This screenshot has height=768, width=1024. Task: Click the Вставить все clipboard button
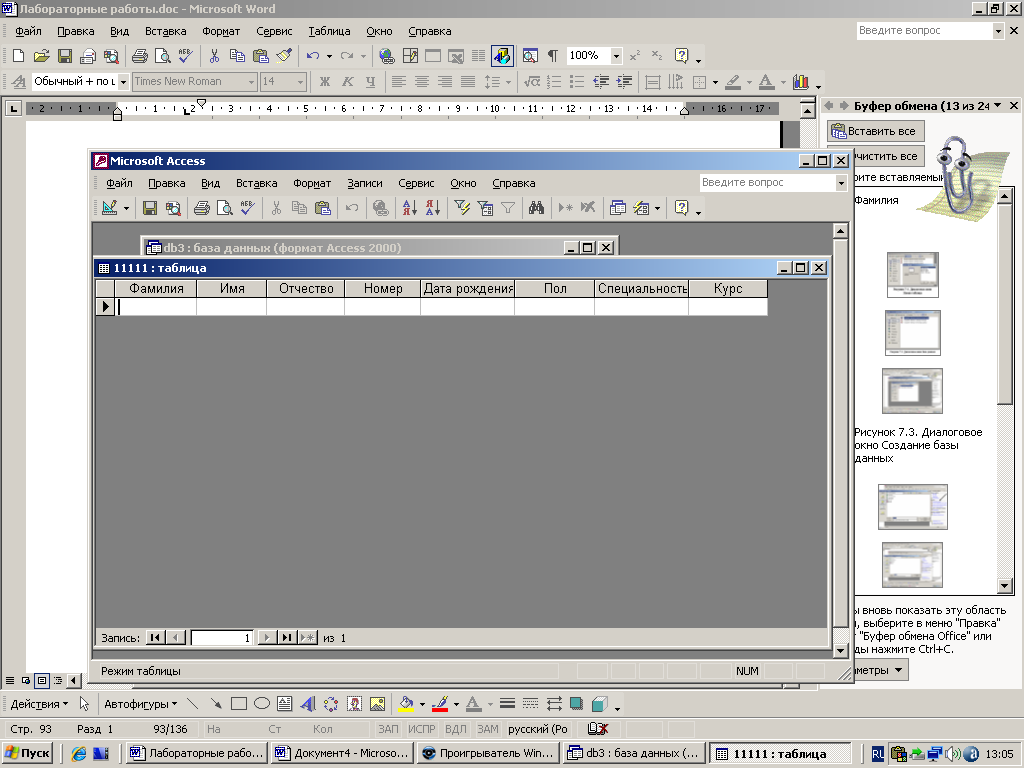click(x=875, y=131)
